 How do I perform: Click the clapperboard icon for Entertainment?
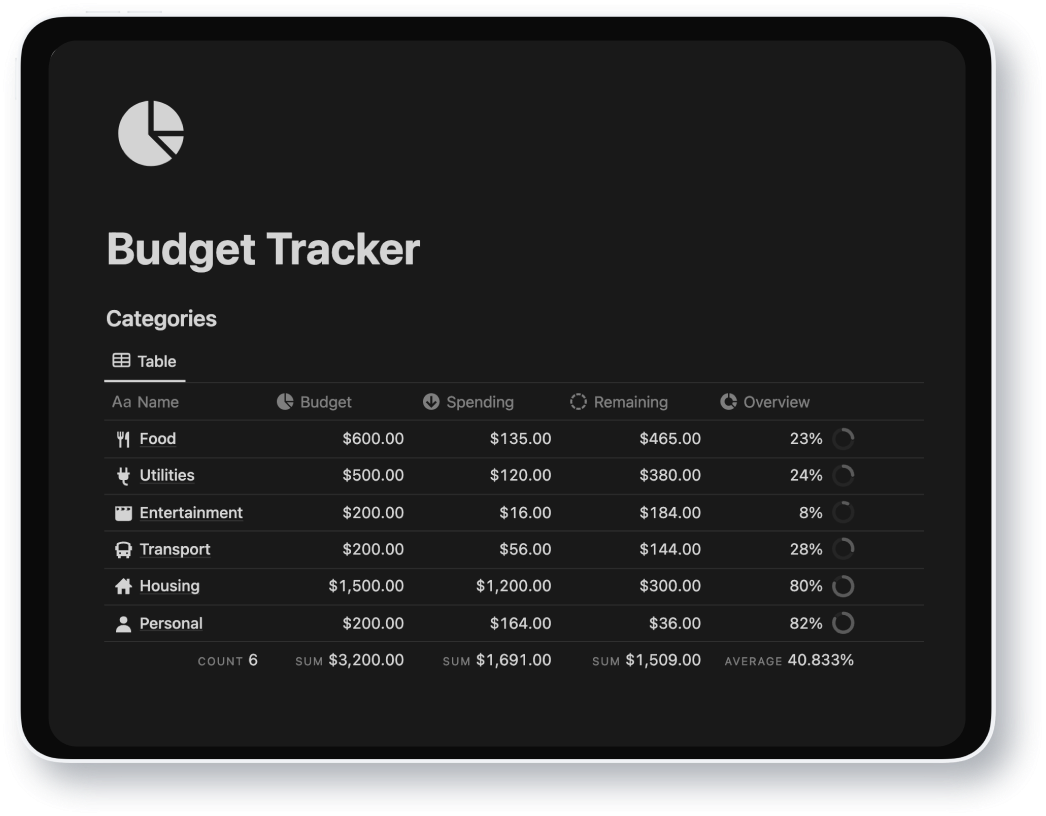point(123,513)
